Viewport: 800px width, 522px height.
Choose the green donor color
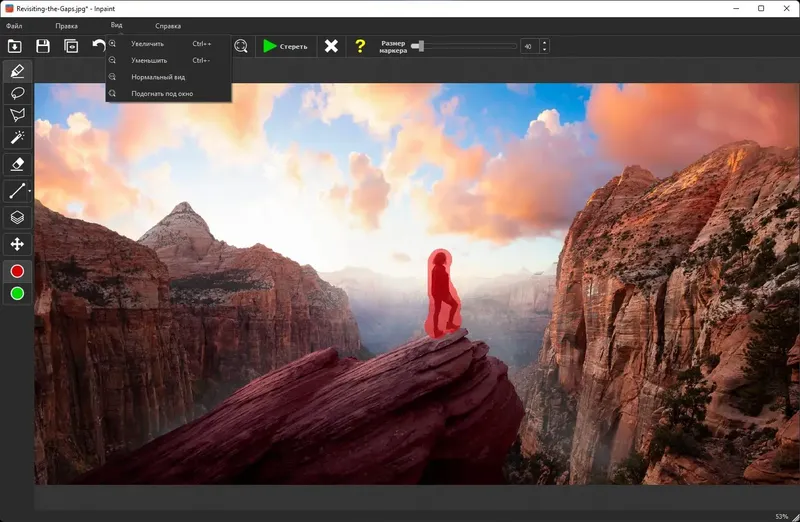click(17, 293)
